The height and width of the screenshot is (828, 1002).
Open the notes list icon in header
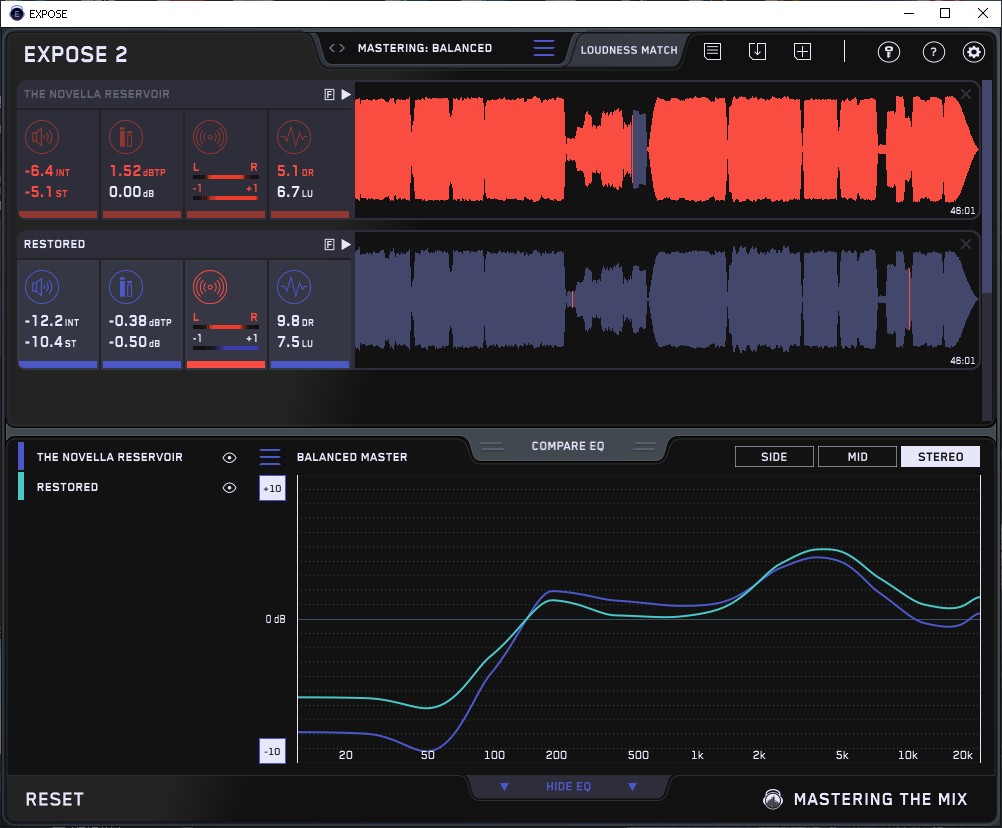pos(712,51)
